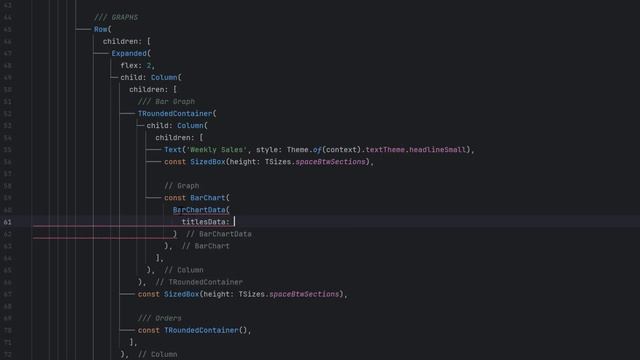The image size is (640, 360).
Task: Click the 'Weekly Sales' string literal
Action: (216, 150)
